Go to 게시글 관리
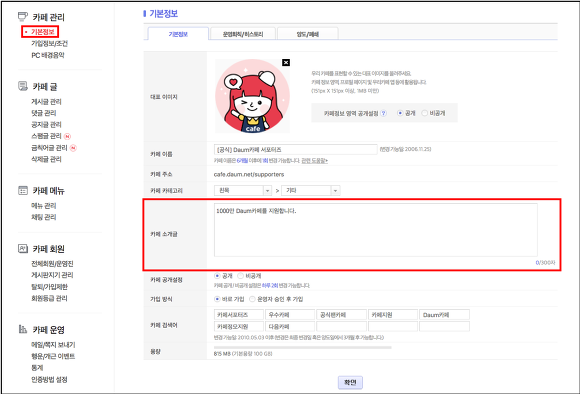Viewport: 580px width, 394px height. coord(46,101)
